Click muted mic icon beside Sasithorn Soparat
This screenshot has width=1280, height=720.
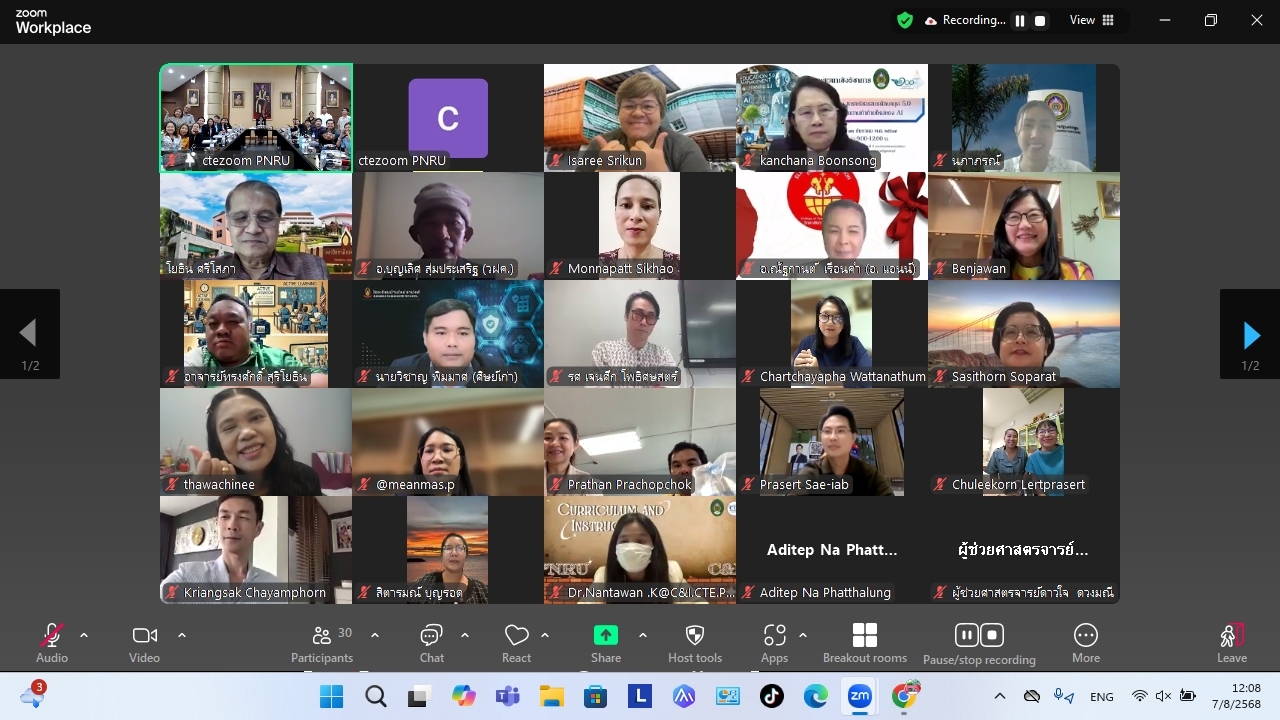(940, 376)
